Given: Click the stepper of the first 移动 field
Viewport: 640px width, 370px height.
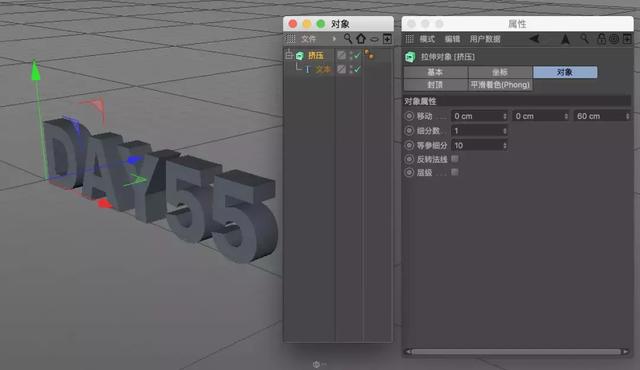Looking at the screenshot, I should click(x=505, y=116).
